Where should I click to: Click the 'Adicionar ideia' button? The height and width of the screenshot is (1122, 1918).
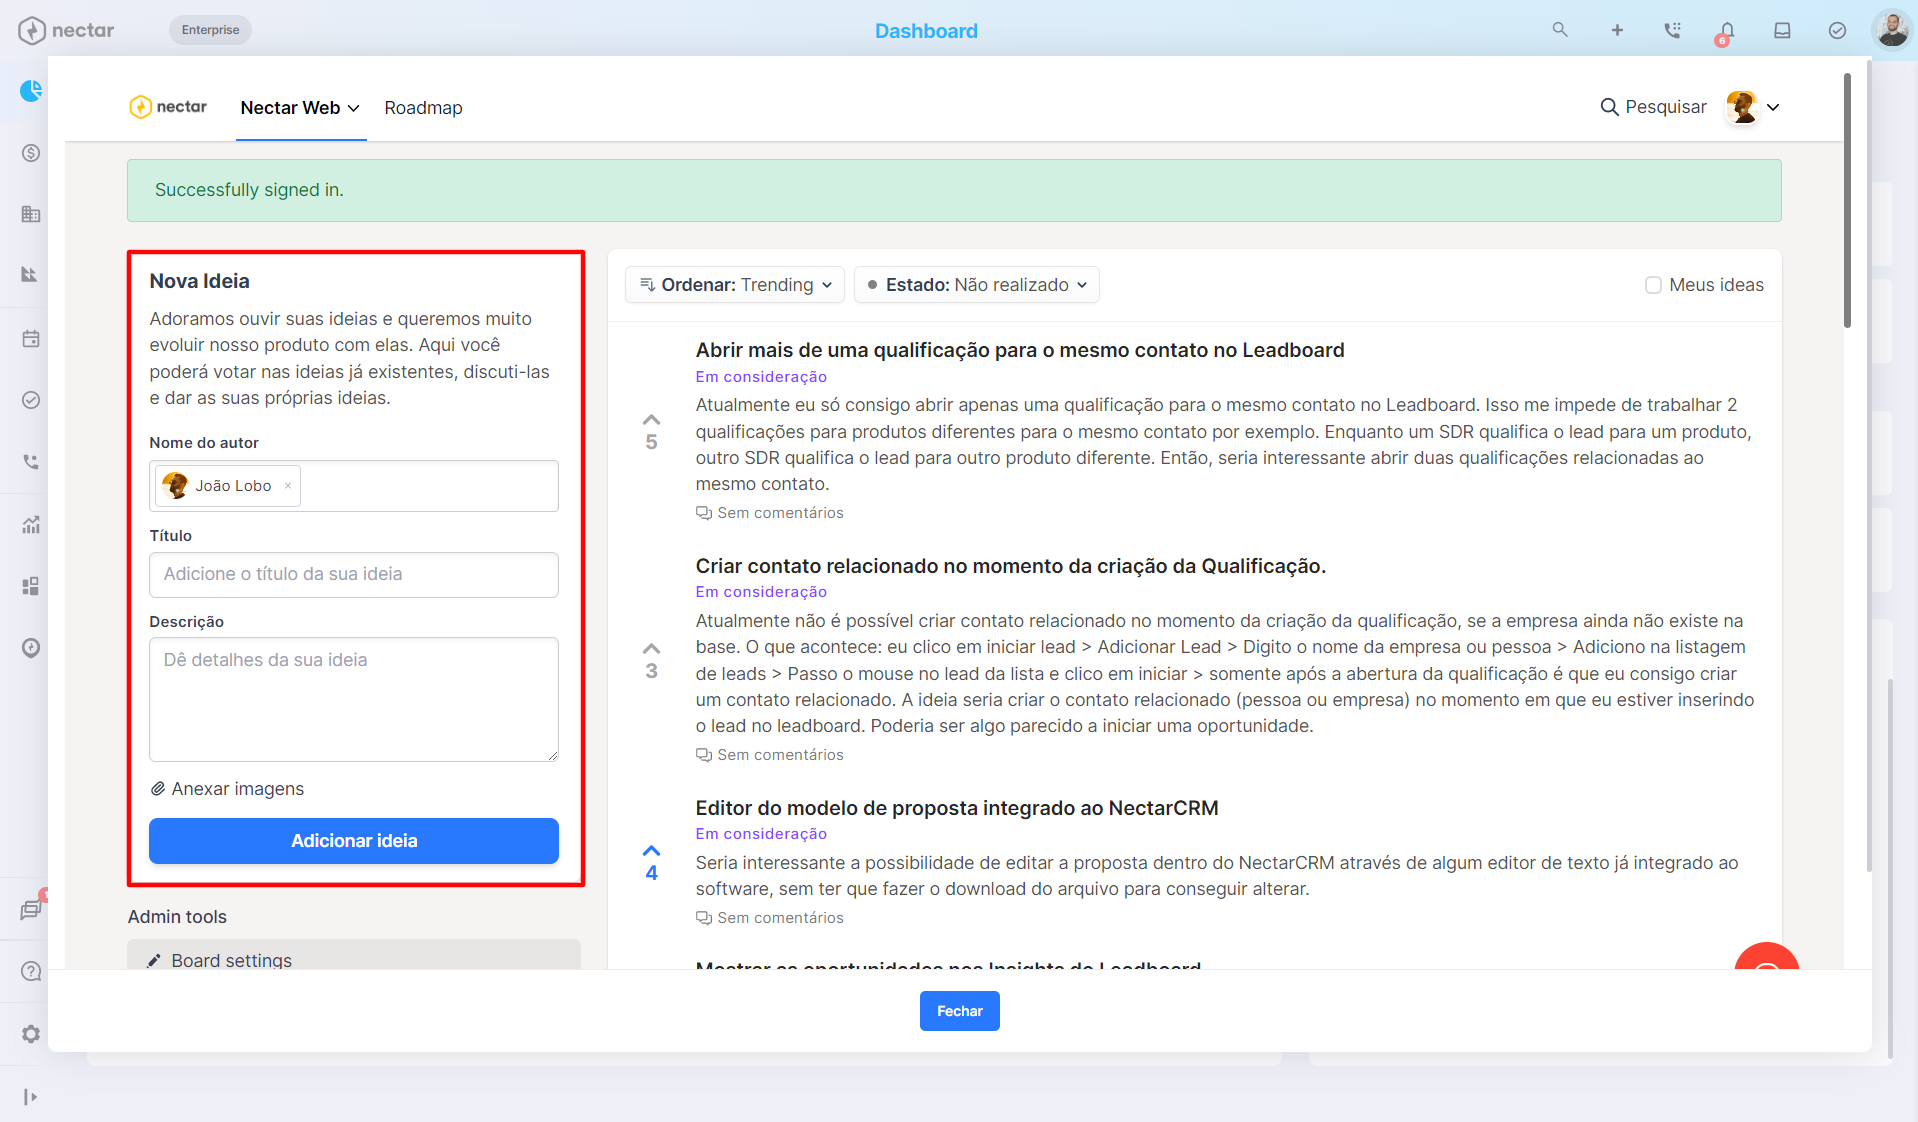tap(354, 841)
